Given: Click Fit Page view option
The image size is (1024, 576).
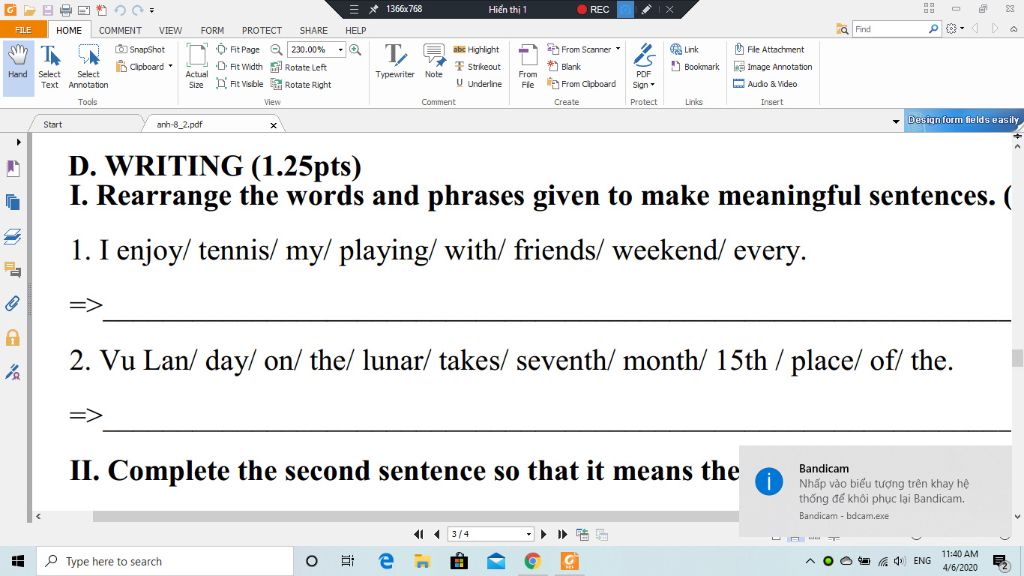Looking at the screenshot, I should [x=238, y=50].
